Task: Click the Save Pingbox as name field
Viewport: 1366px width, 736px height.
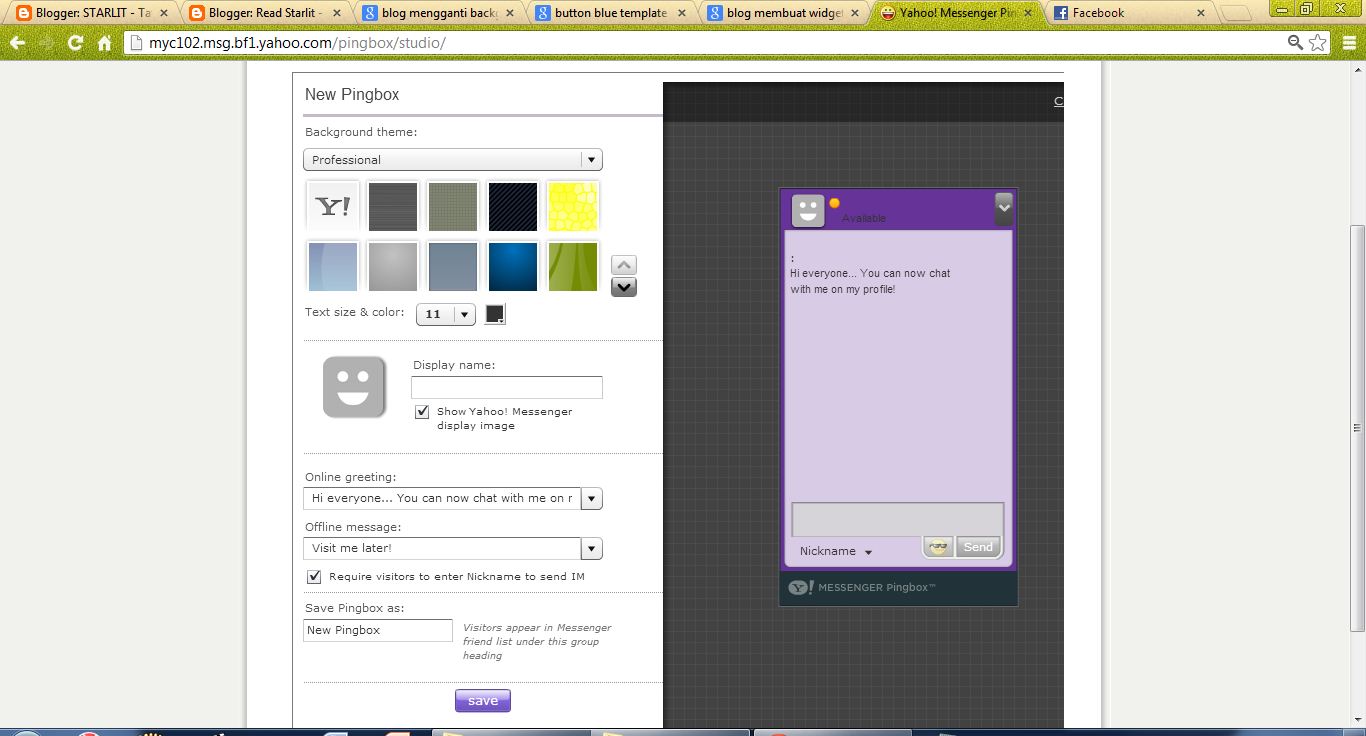Action: (378, 630)
